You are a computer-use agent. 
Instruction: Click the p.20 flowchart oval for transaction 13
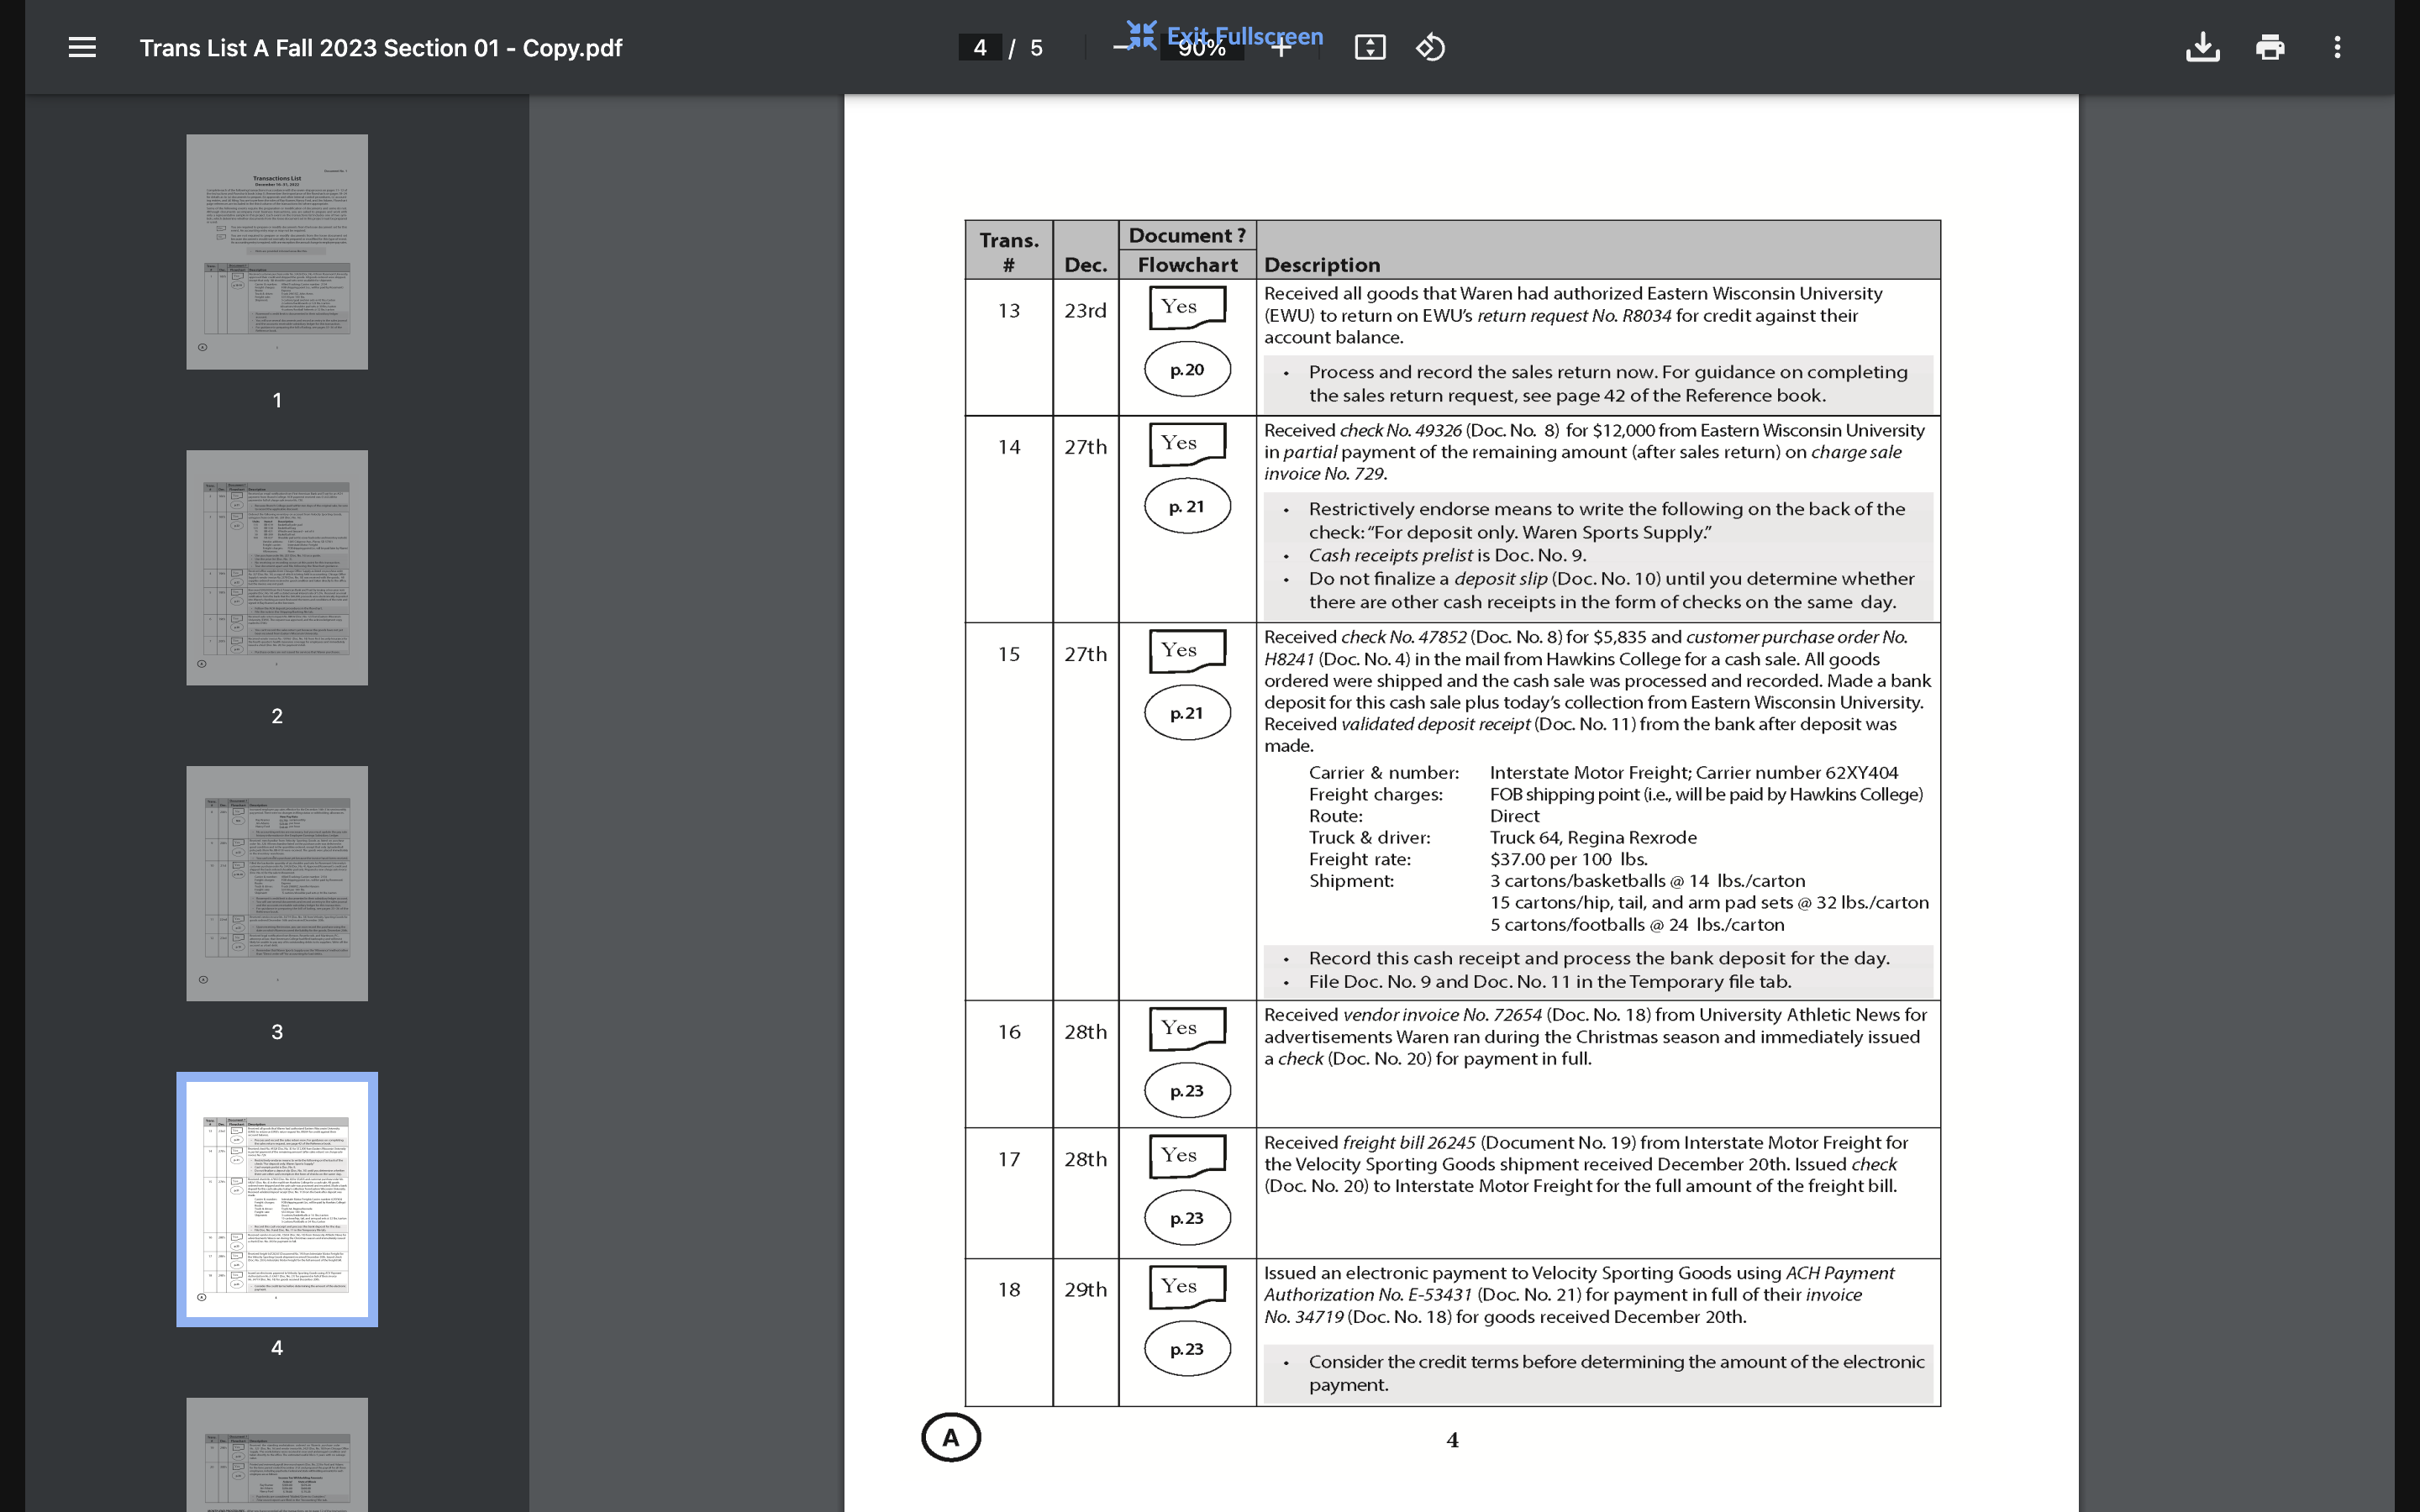tap(1187, 370)
